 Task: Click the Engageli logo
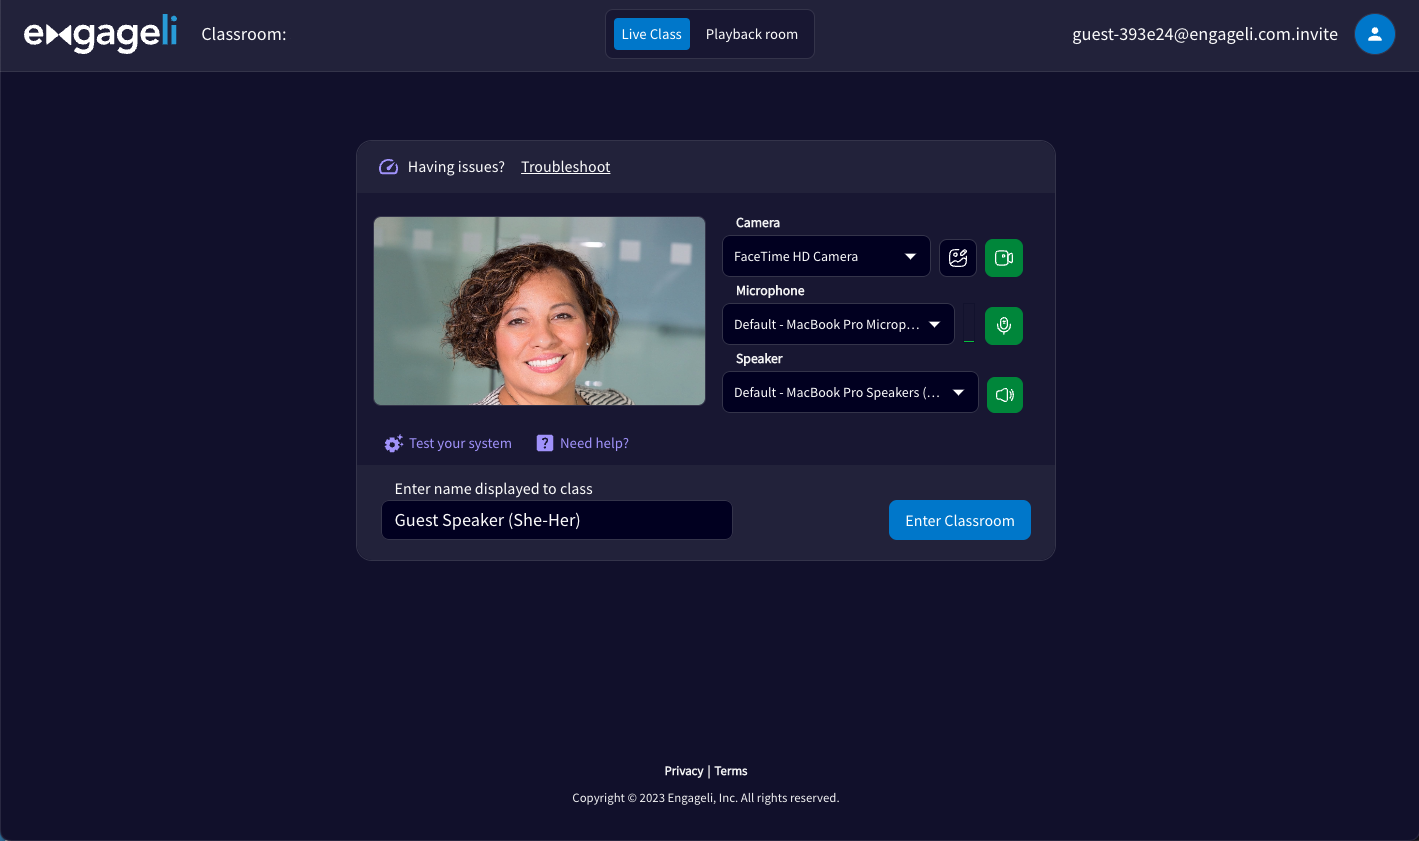tap(100, 34)
